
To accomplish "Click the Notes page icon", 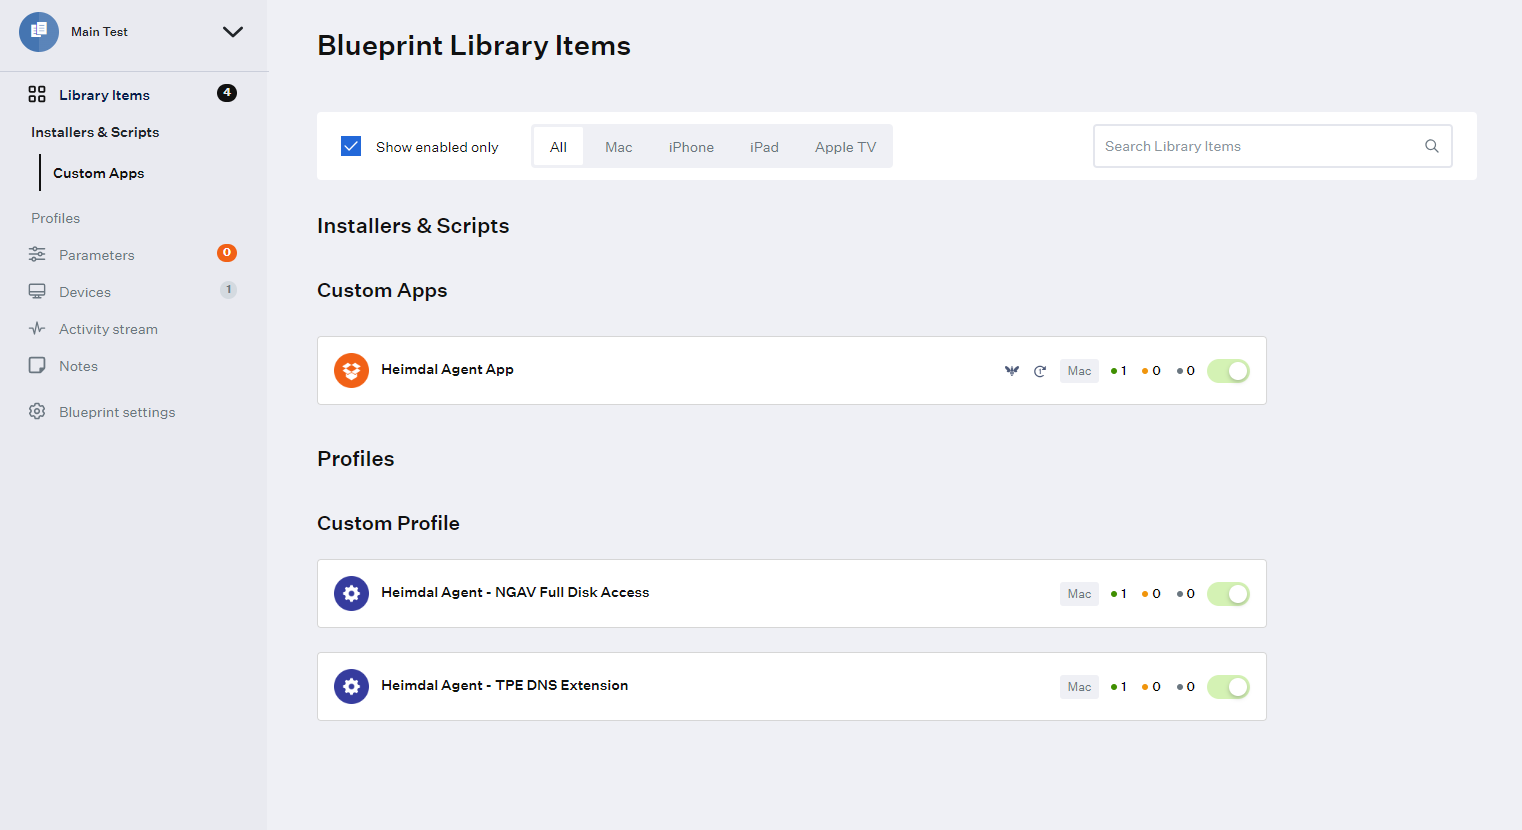I will pos(37,365).
